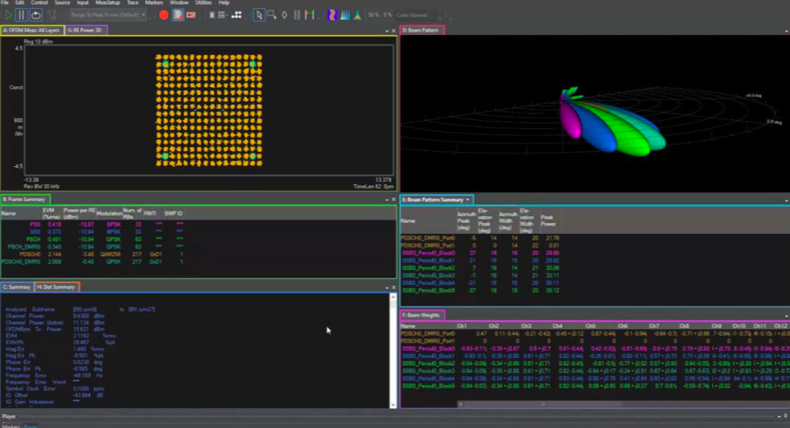Open the Markers menu

tap(154, 3)
